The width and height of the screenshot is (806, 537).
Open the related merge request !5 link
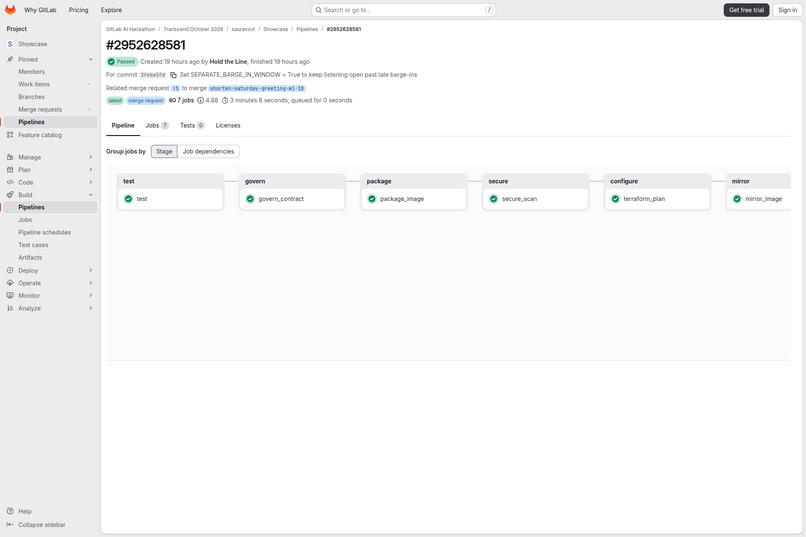[x=175, y=88]
